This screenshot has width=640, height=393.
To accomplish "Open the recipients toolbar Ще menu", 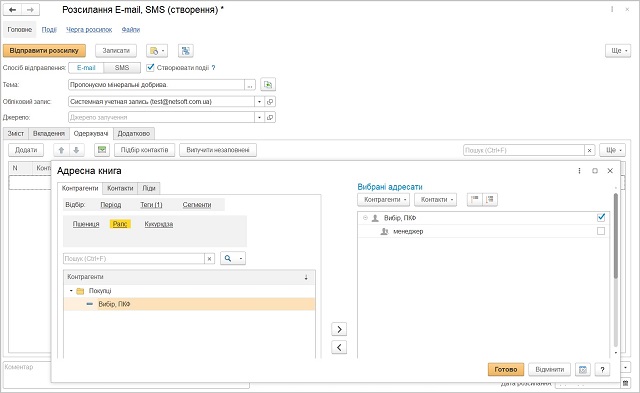I will pyautogui.click(x=613, y=150).
